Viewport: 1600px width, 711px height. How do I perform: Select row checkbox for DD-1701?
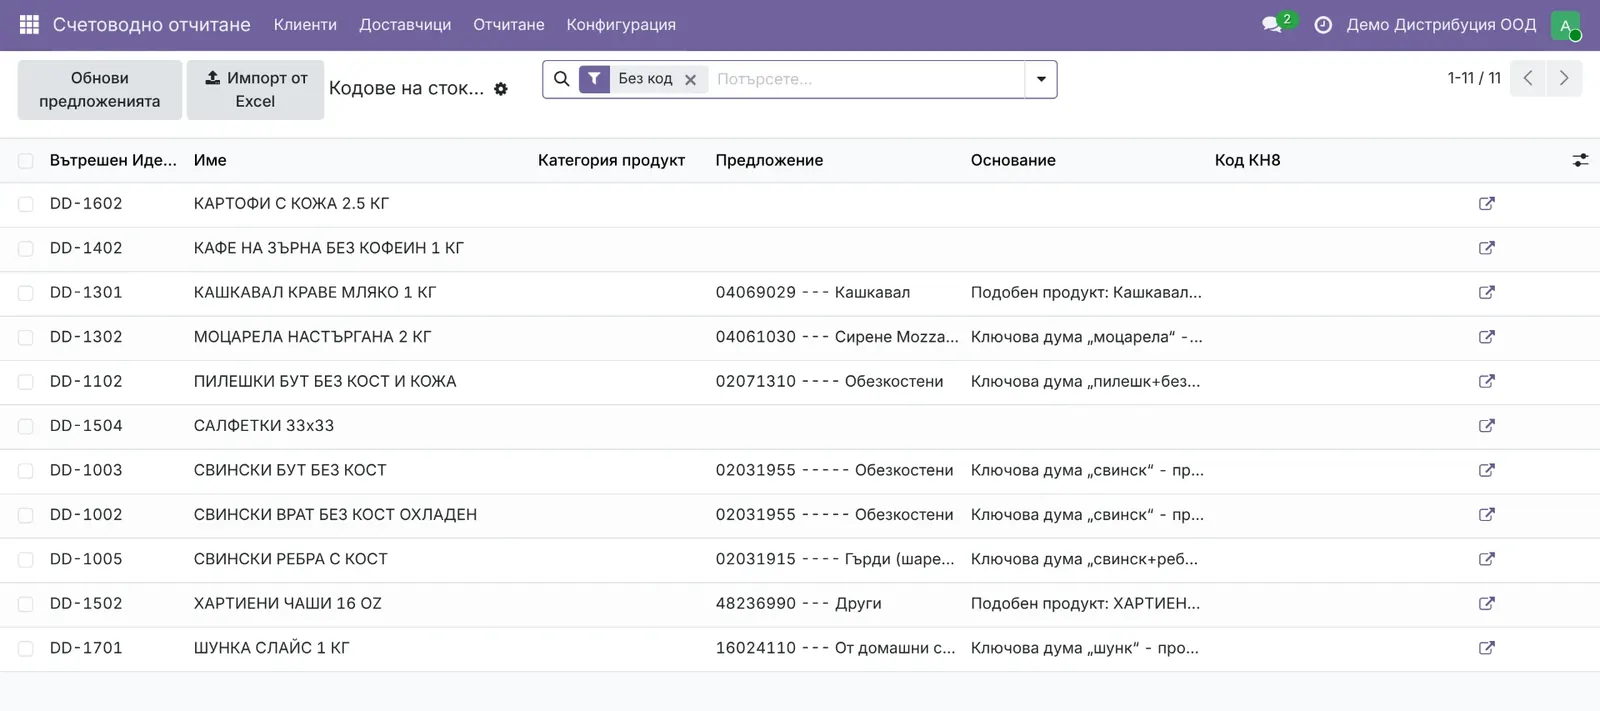click(26, 649)
